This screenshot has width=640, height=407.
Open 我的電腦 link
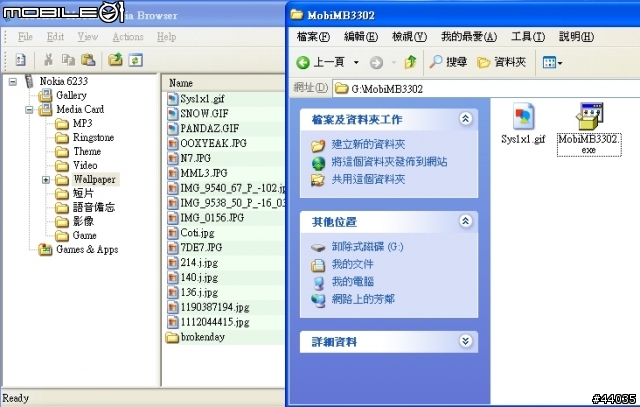pos(352,282)
